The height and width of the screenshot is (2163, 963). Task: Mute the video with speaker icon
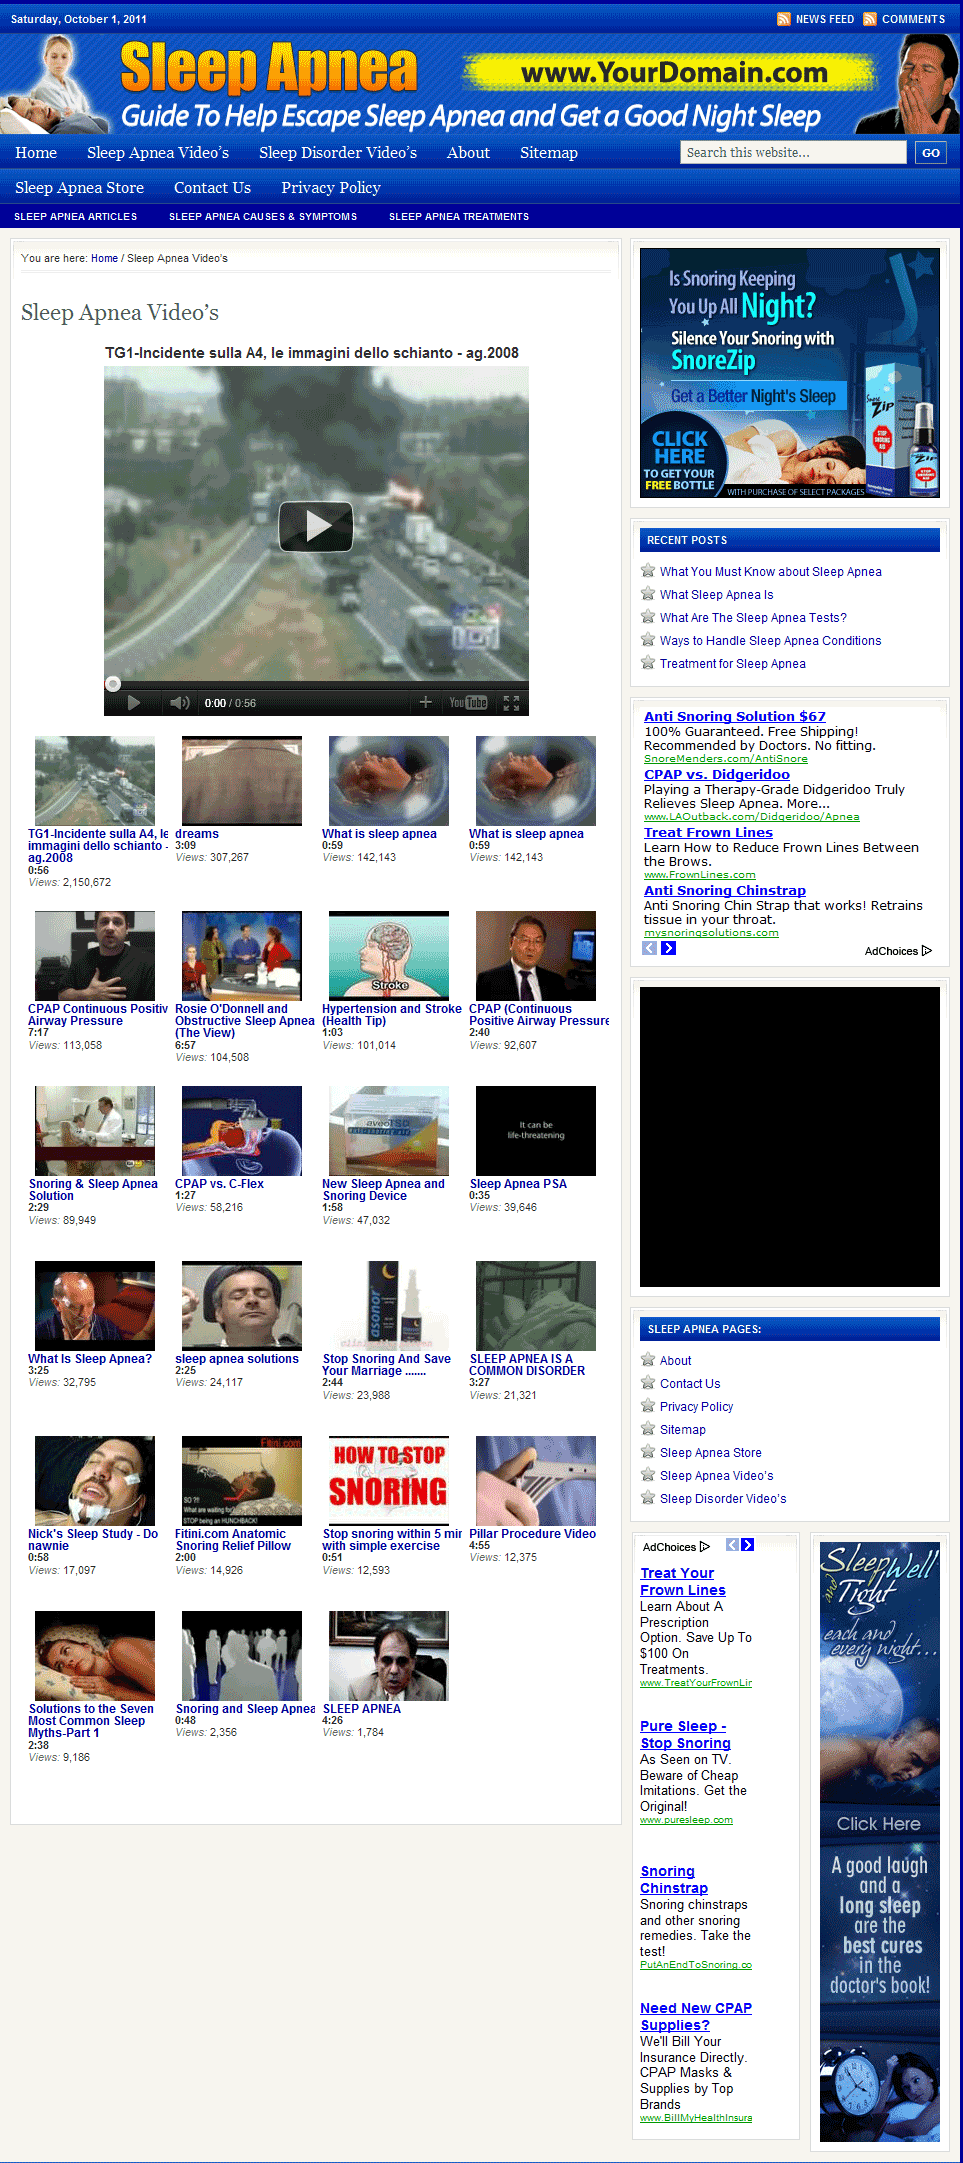[180, 703]
